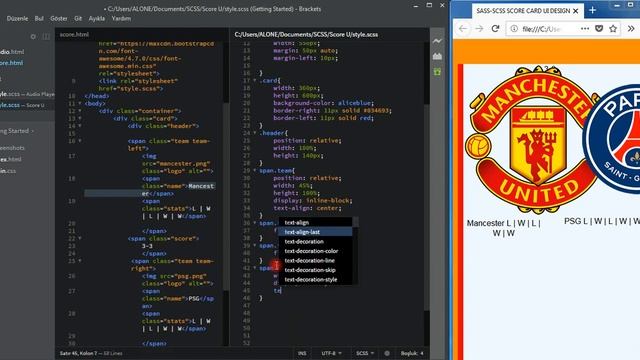Image resolution: width=640 pixels, height=360 pixels.
Task: Open UTF-8 encoding dropdown
Action: tap(331, 353)
